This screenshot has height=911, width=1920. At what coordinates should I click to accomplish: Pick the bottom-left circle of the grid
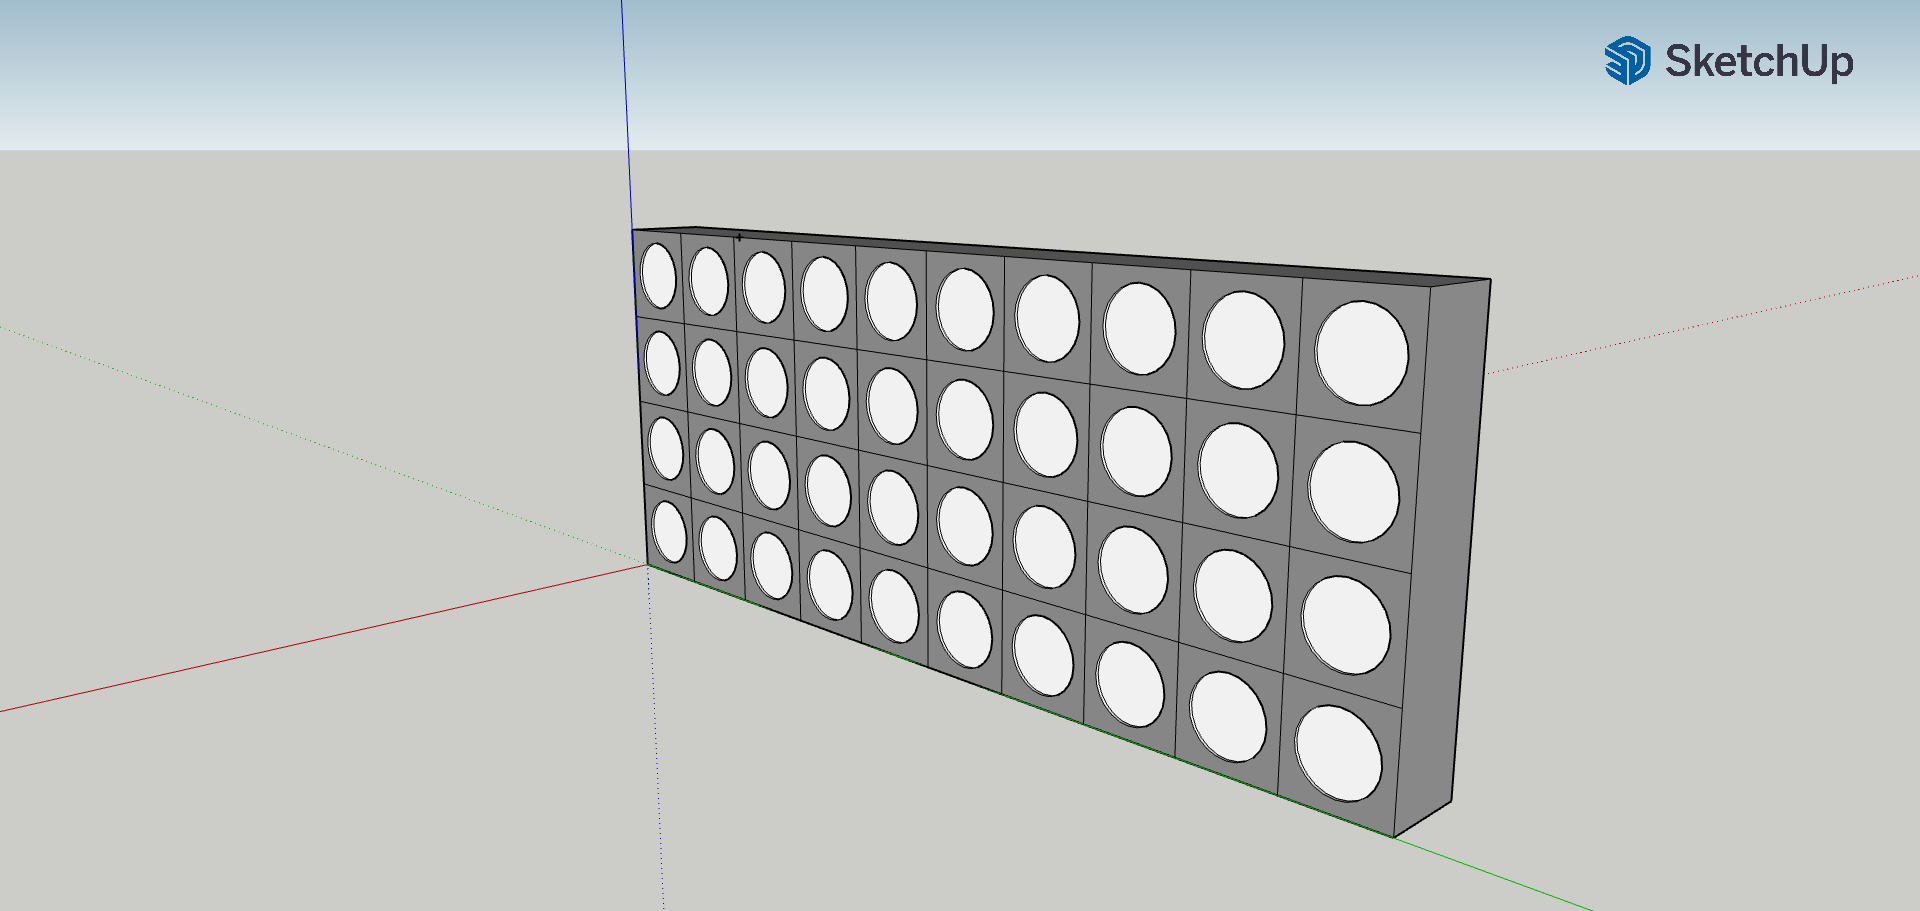[669, 531]
